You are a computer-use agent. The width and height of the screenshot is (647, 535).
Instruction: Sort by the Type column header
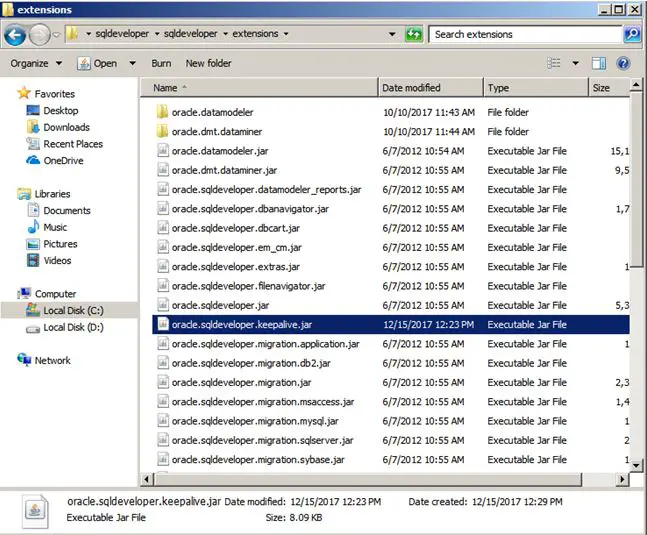tap(536, 87)
